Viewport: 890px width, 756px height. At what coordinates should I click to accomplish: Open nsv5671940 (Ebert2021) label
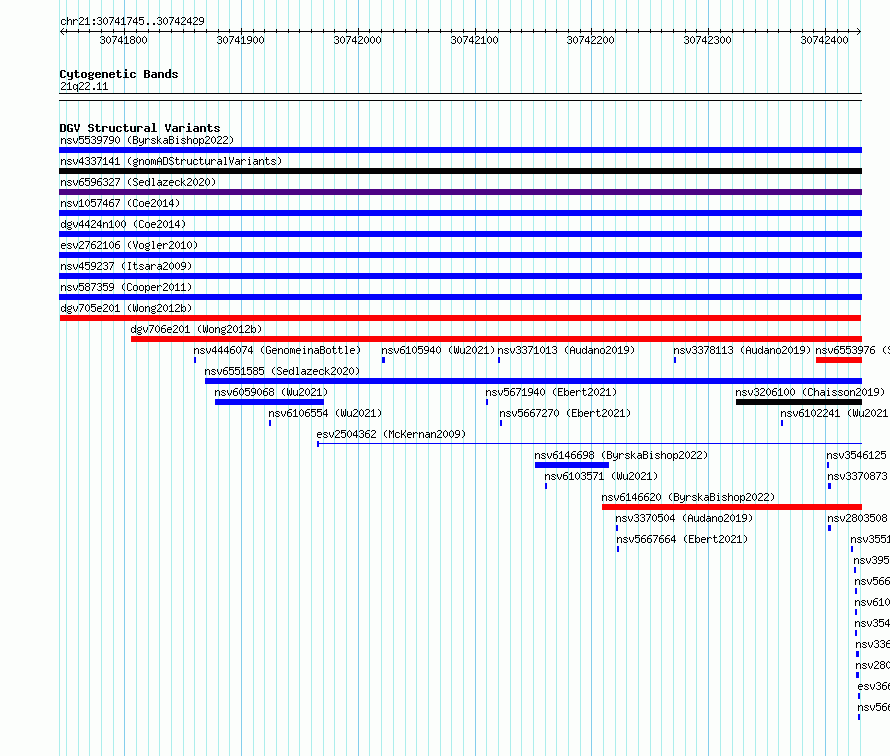coord(551,392)
